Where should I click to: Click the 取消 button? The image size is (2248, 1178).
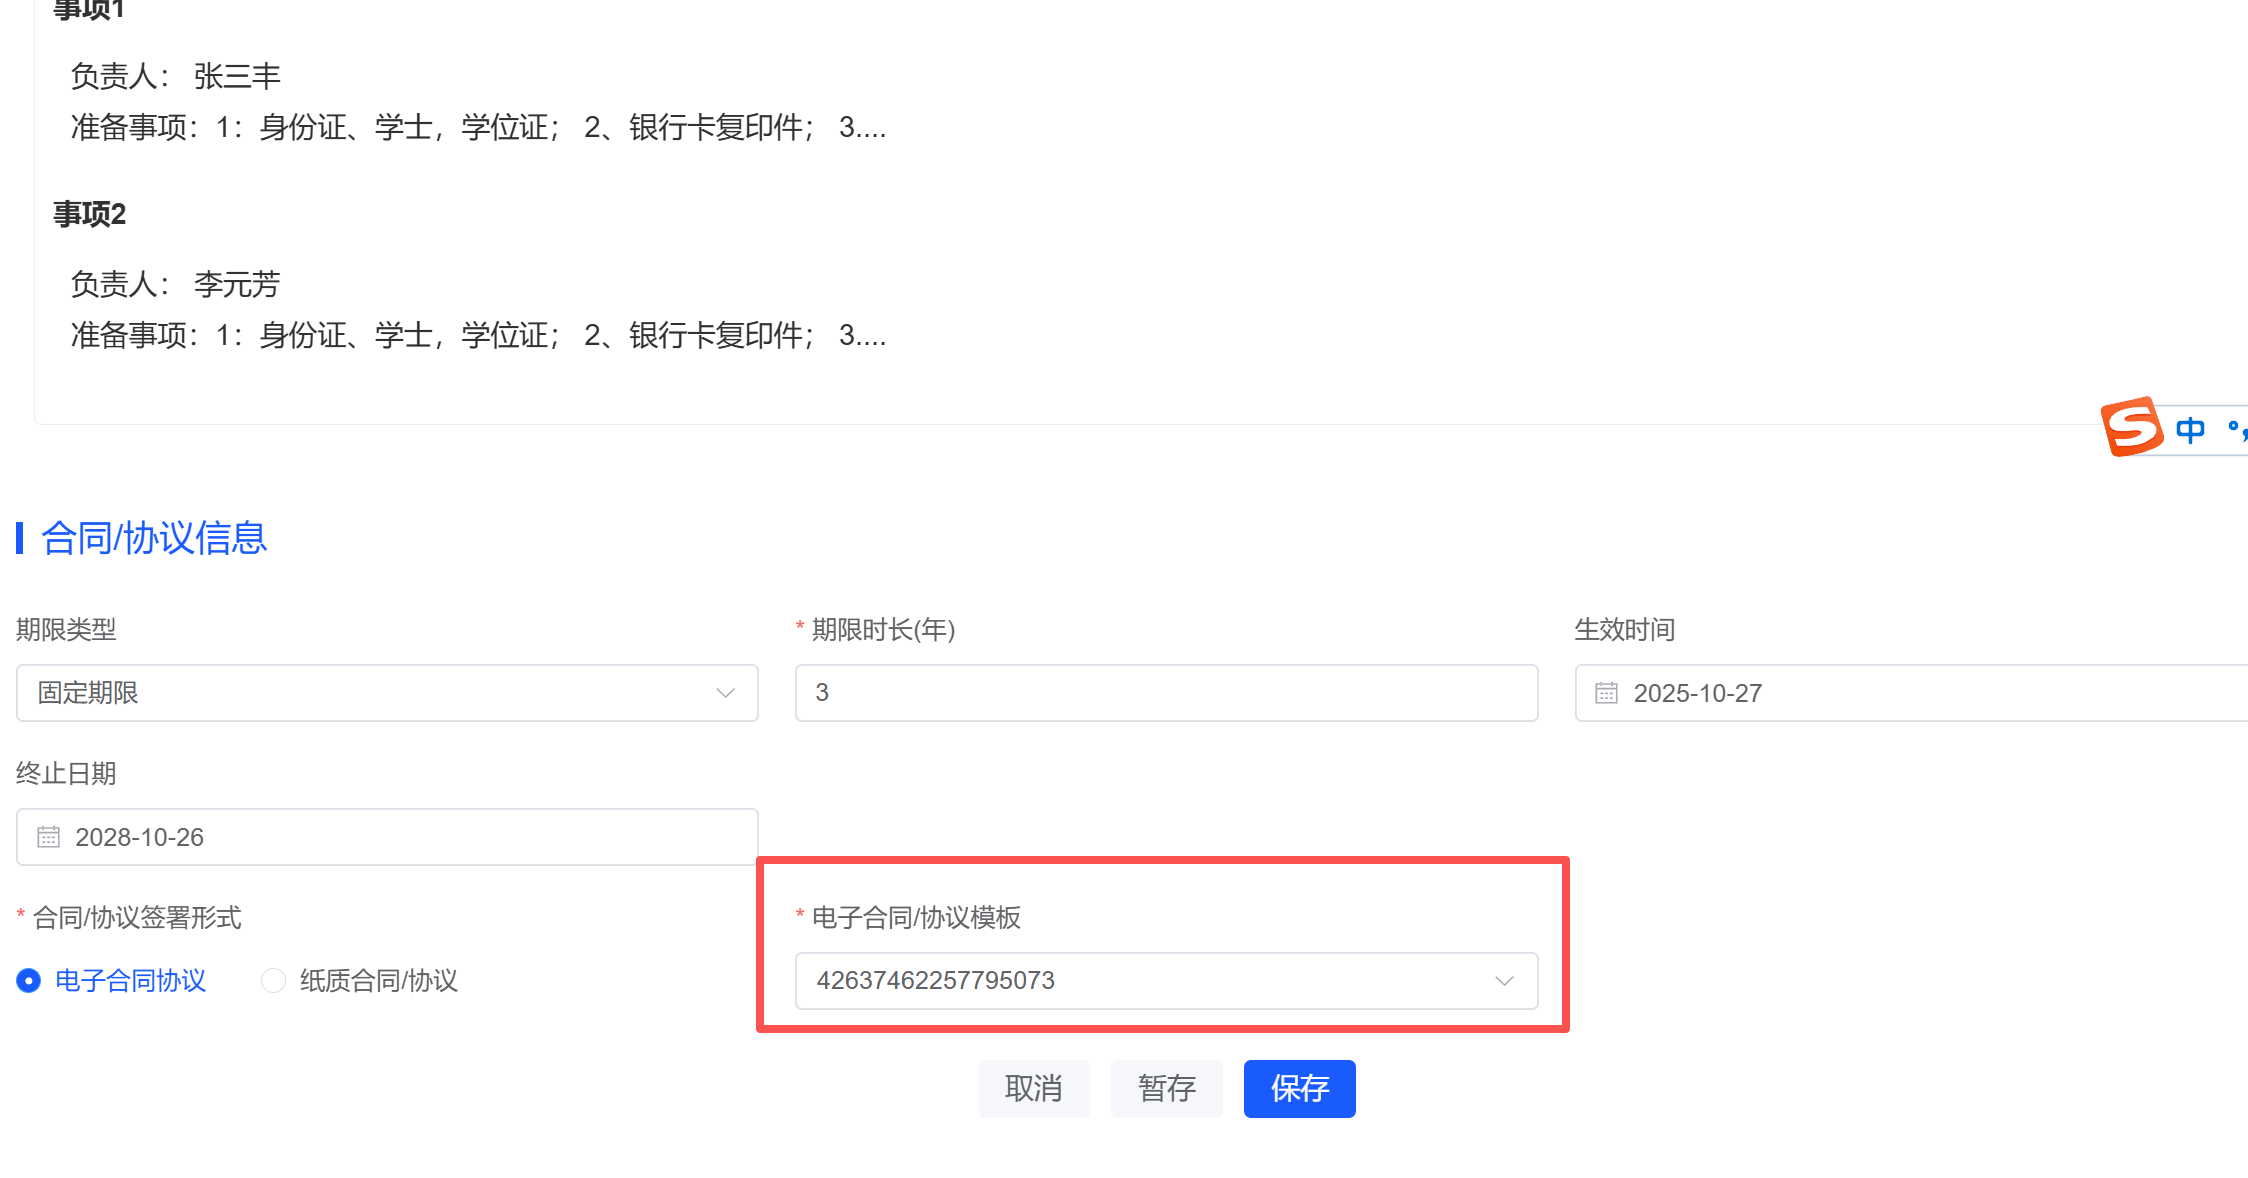(x=1033, y=1088)
